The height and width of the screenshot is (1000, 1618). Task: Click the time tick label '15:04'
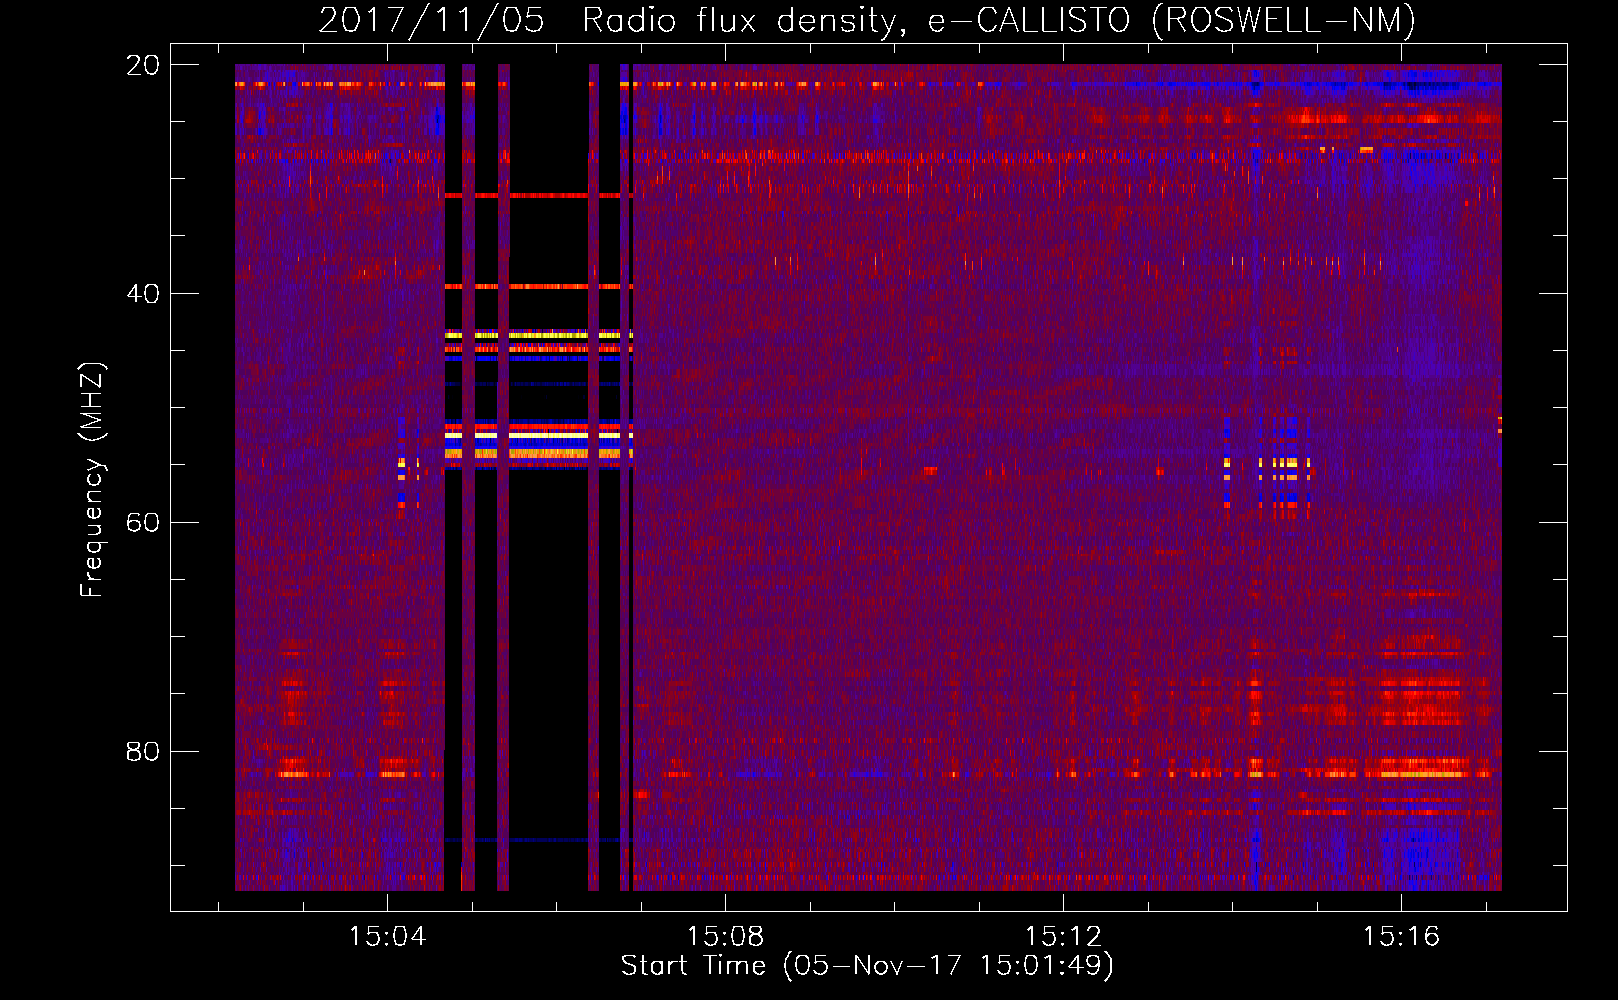pos(387,936)
